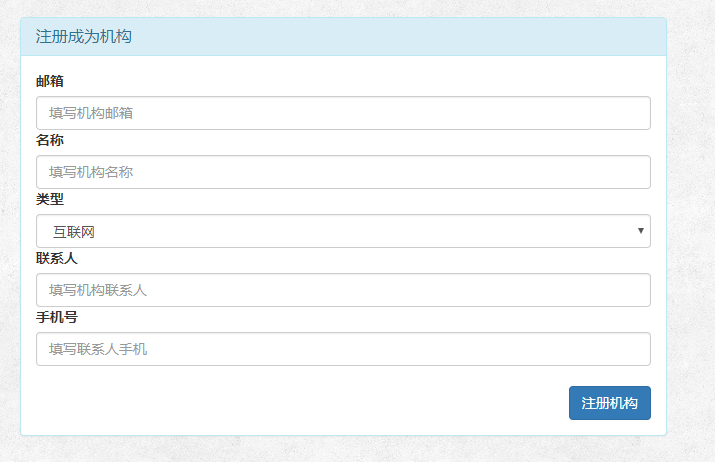Click the 填写联系人手机 phone input
Image resolution: width=715 pixels, height=462 pixels.
pyautogui.click(x=343, y=349)
